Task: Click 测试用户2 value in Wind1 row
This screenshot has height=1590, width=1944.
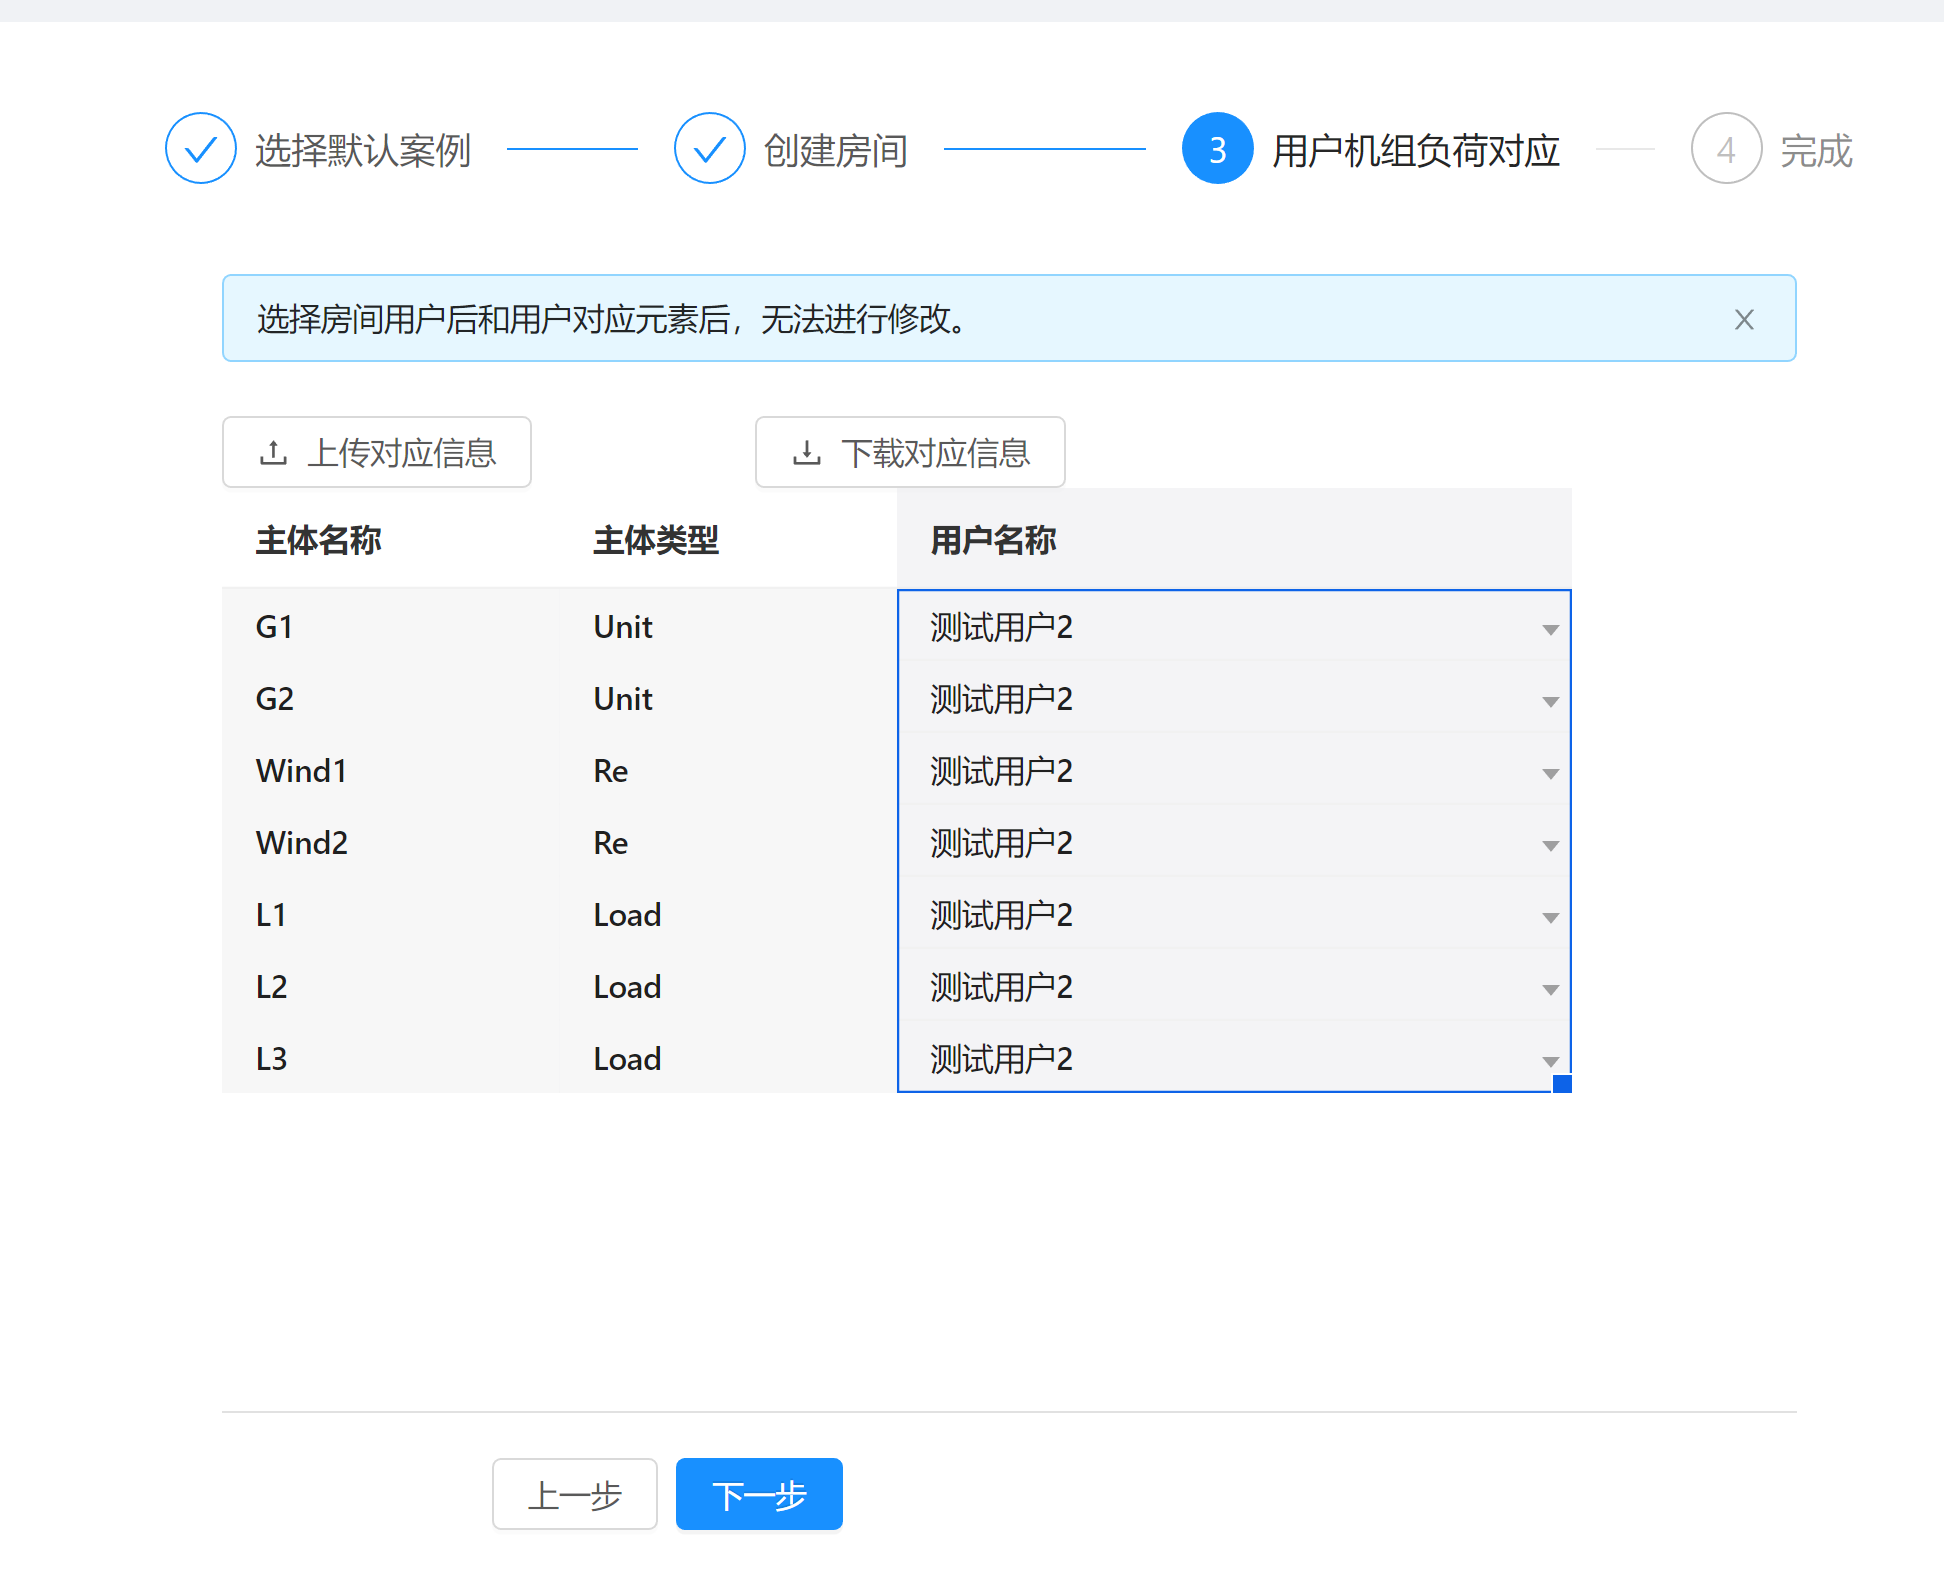Action: click(1001, 771)
